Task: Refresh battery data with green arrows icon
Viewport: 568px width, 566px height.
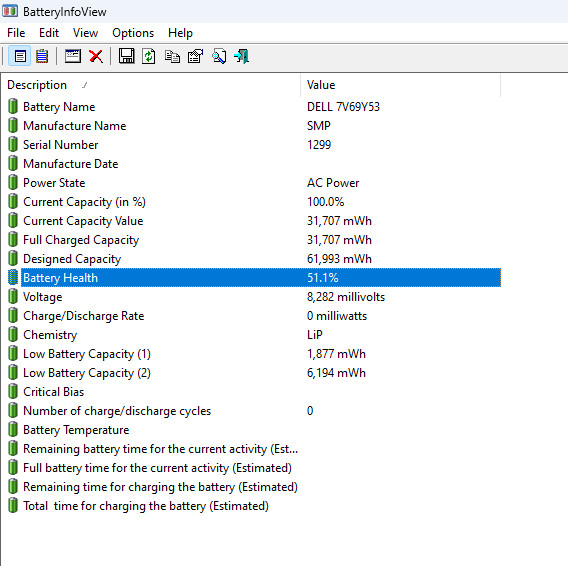Action: 149,57
